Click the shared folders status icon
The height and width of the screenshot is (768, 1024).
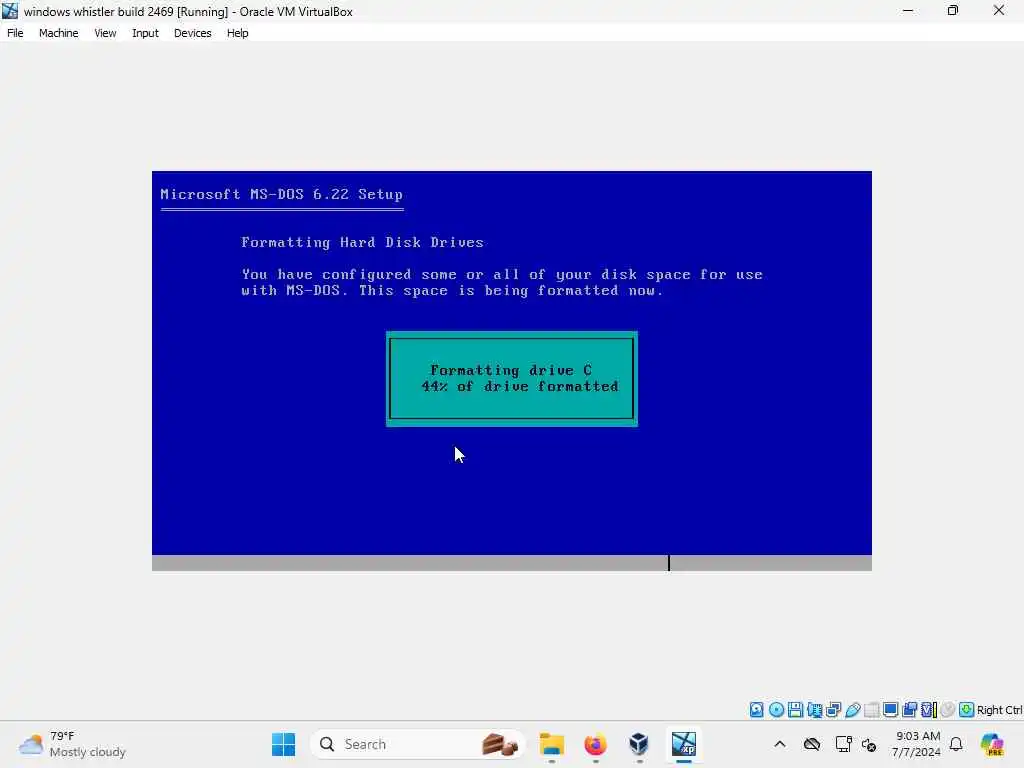click(x=871, y=710)
